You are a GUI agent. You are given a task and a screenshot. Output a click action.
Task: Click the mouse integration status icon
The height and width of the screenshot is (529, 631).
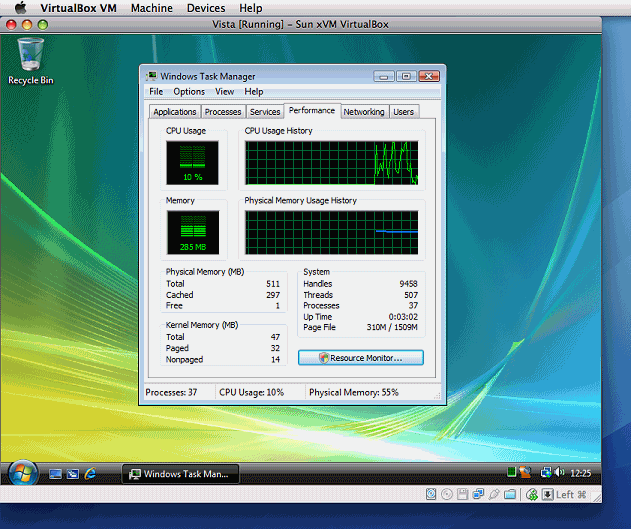[x=532, y=494]
